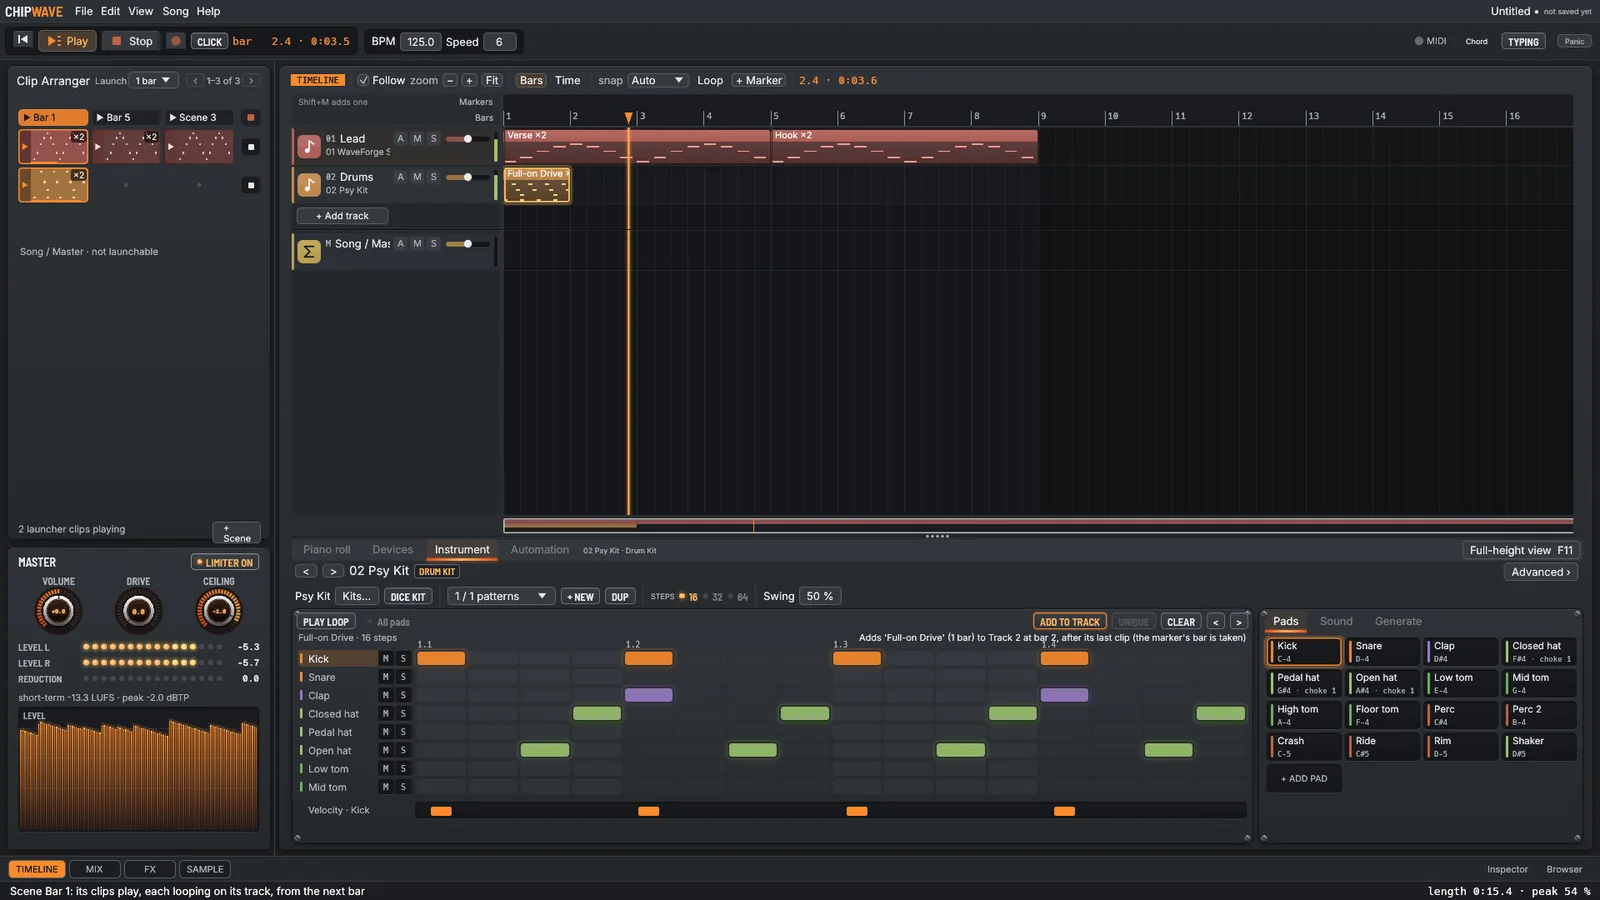The width and height of the screenshot is (1600, 900).
Task: Turn off LIMITER ON
Action: tap(225, 562)
